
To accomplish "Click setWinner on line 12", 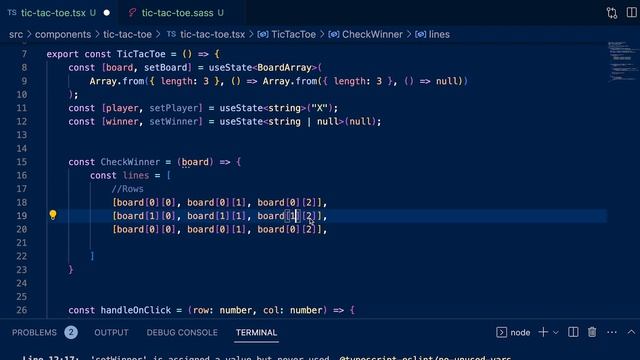I will pyautogui.click(x=173, y=121).
